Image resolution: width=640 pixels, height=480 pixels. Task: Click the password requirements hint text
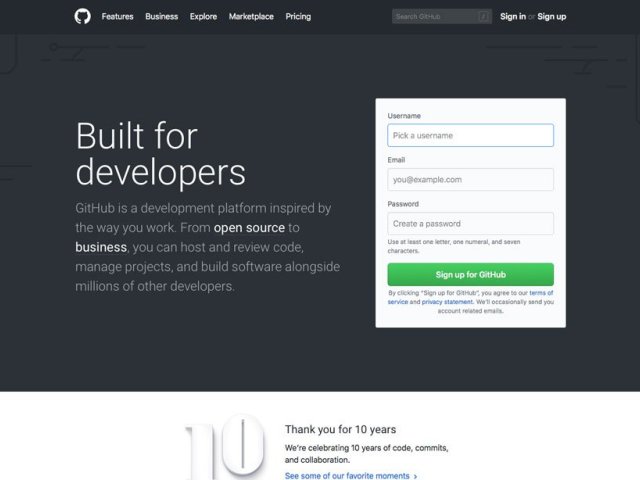click(454, 246)
